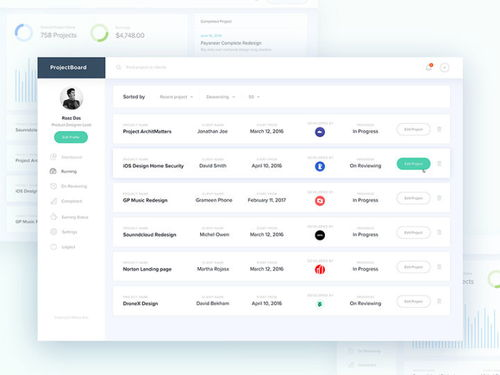Click red developer avatar on Norton Landing page

(x=320, y=270)
